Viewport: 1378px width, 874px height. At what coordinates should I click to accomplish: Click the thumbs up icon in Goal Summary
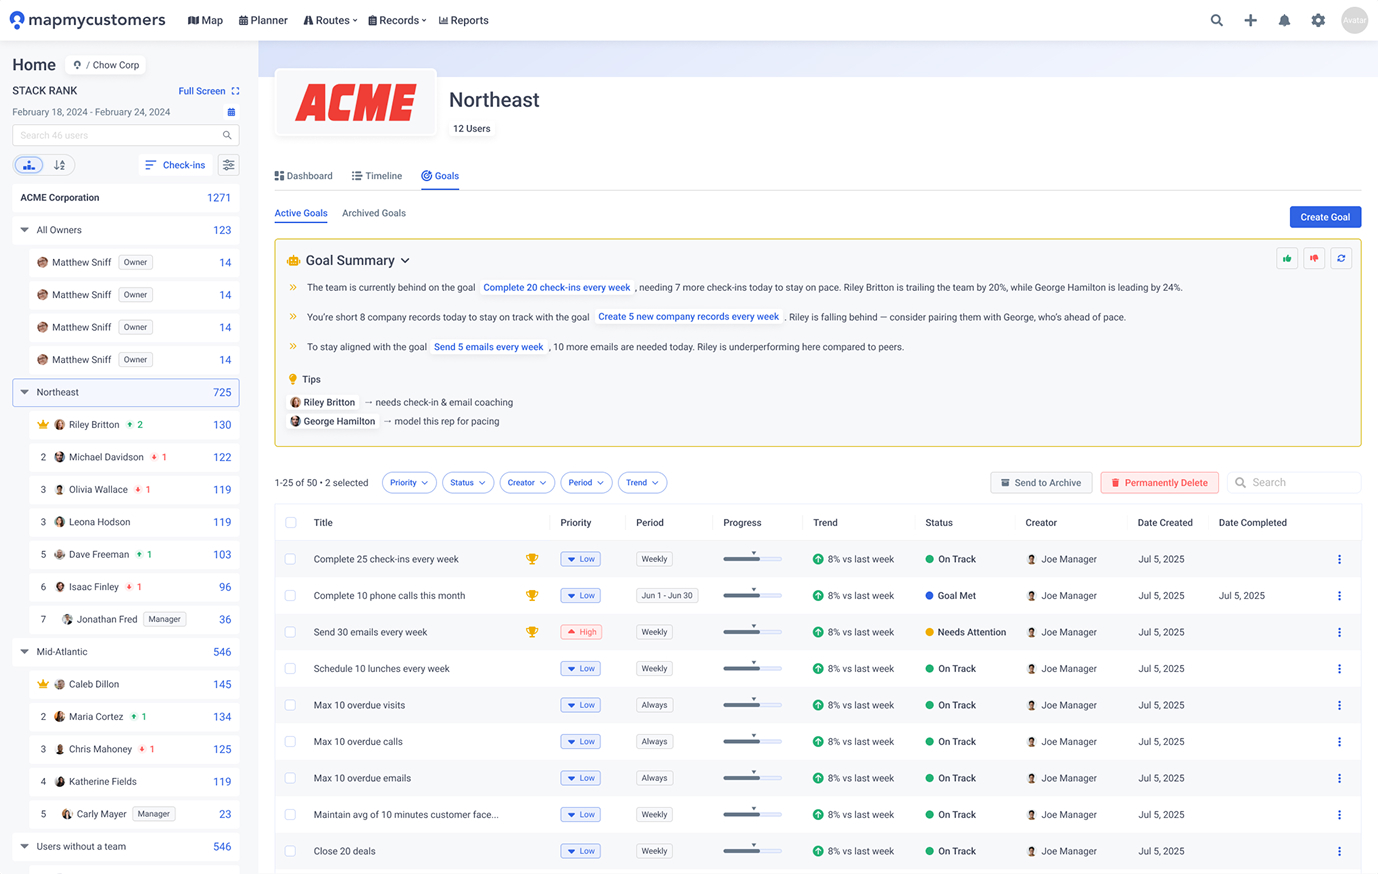[x=1287, y=259]
